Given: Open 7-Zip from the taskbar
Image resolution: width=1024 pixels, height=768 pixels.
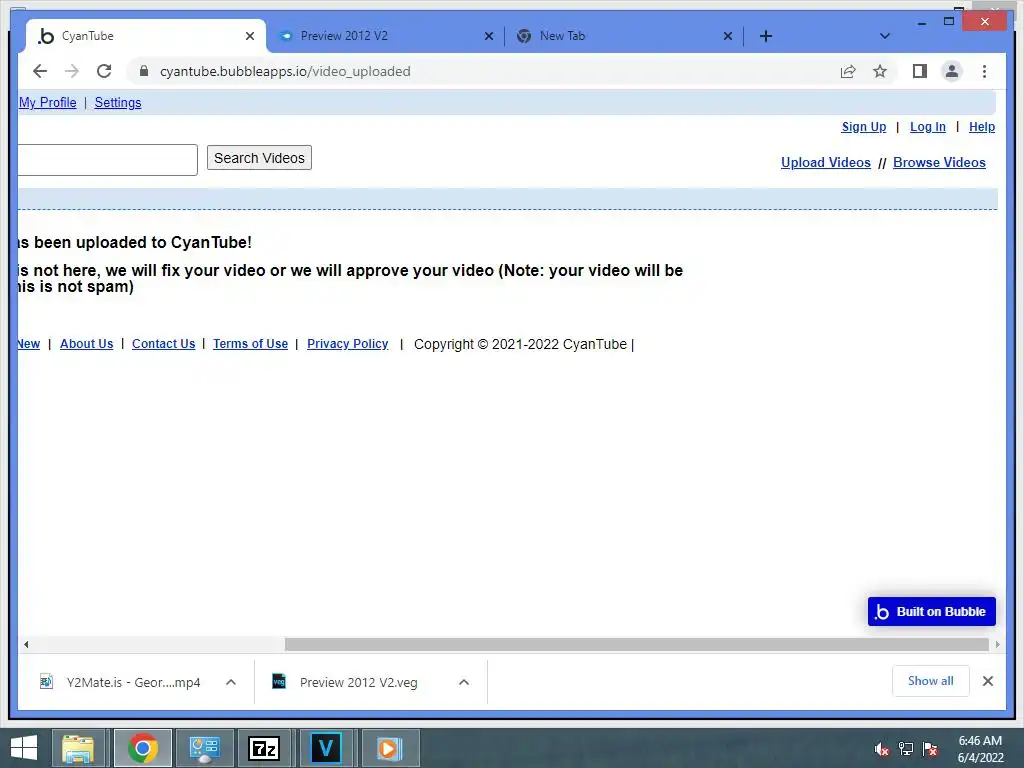Looking at the screenshot, I should pyautogui.click(x=264, y=748).
